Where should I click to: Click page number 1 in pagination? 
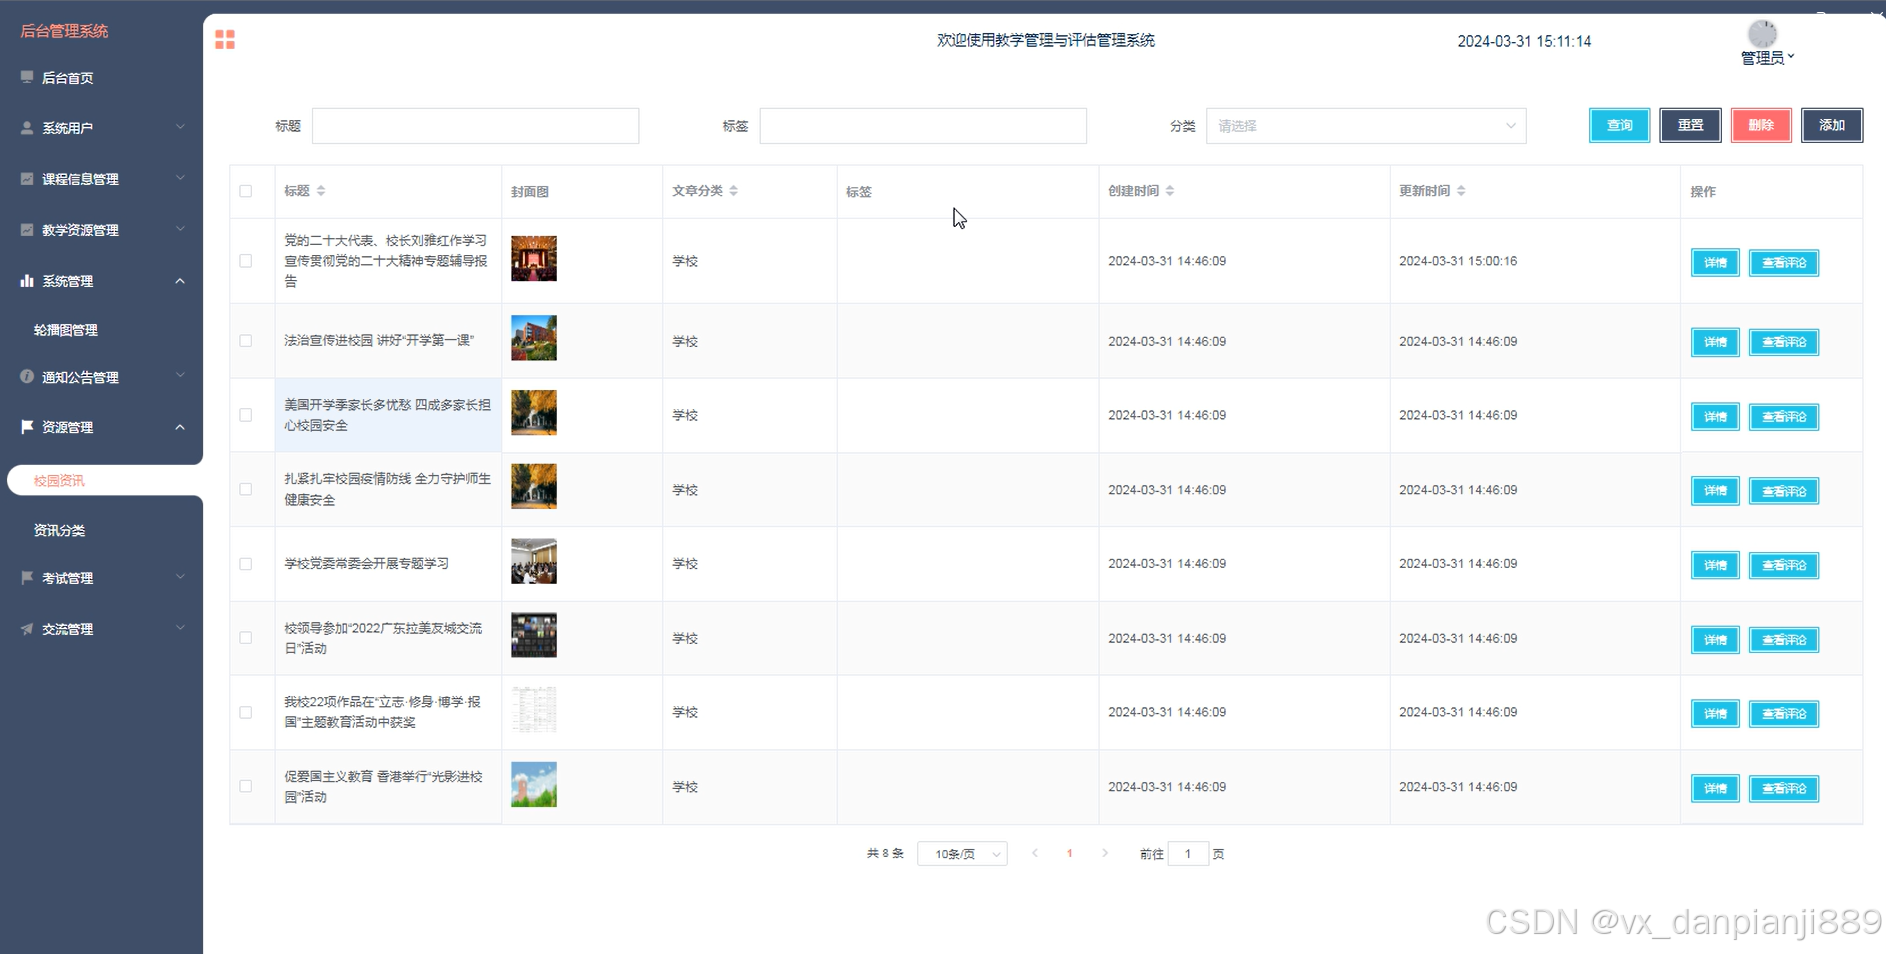(1070, 853)
